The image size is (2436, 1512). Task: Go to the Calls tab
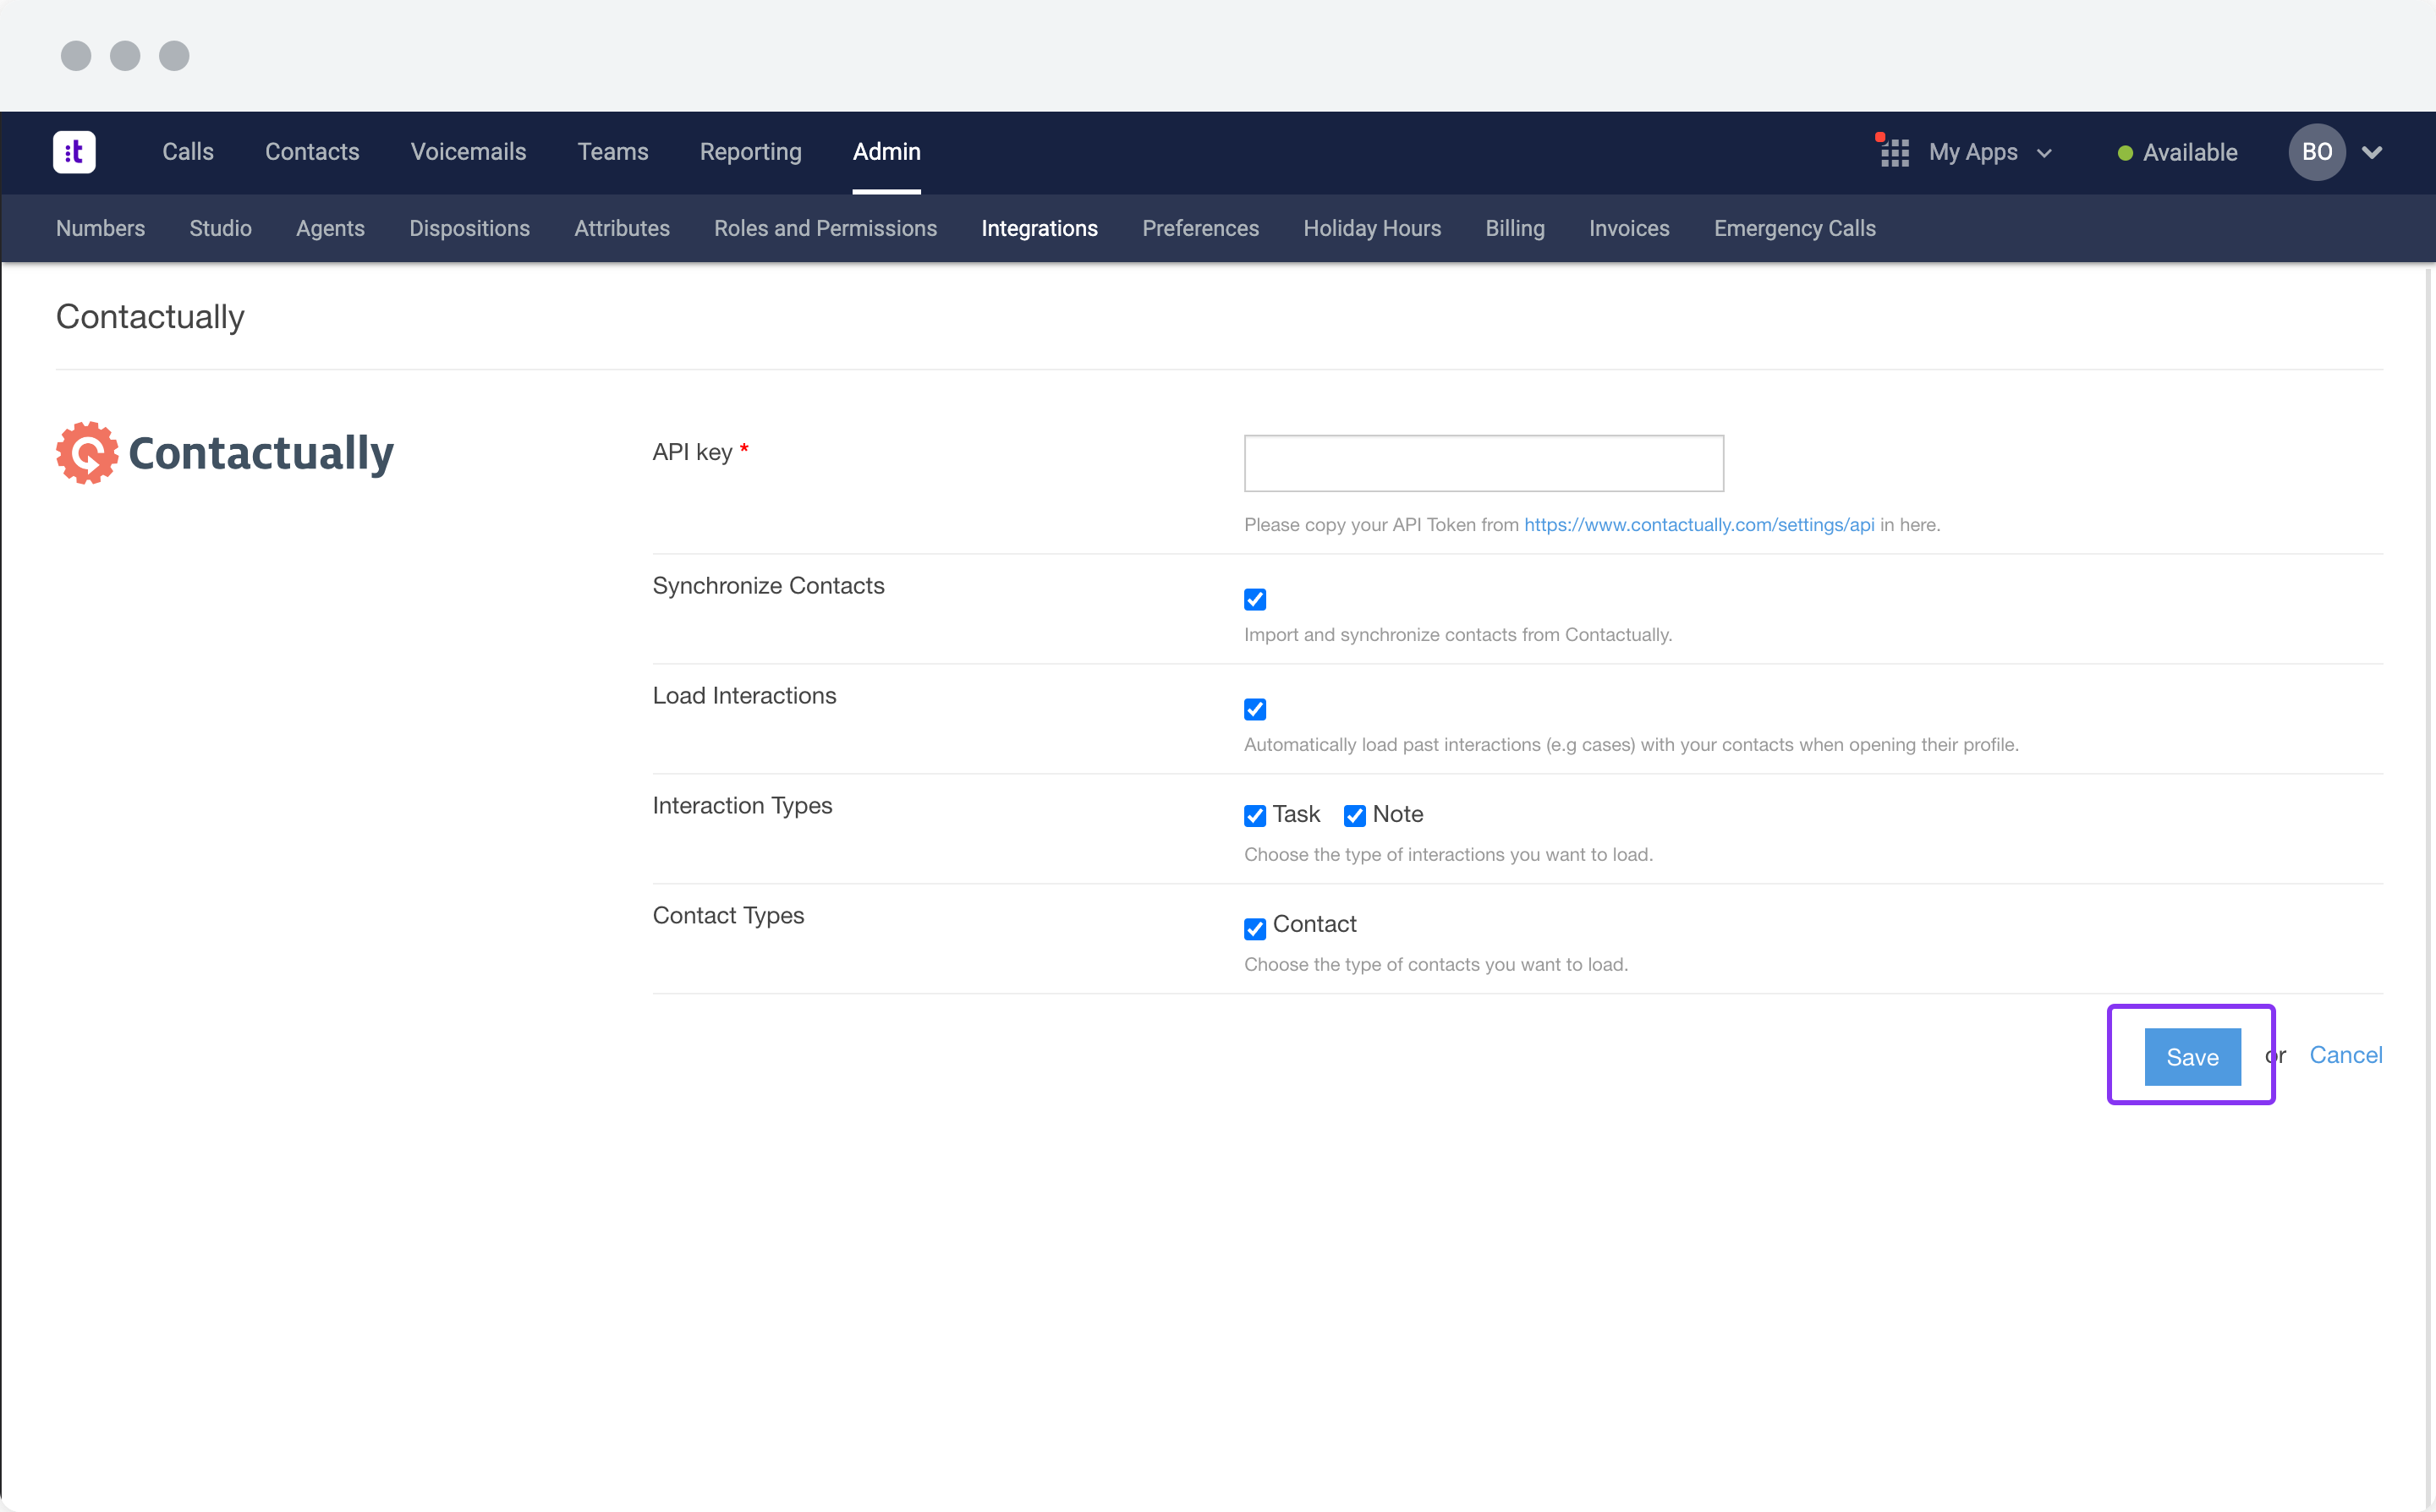pos(188,152)
